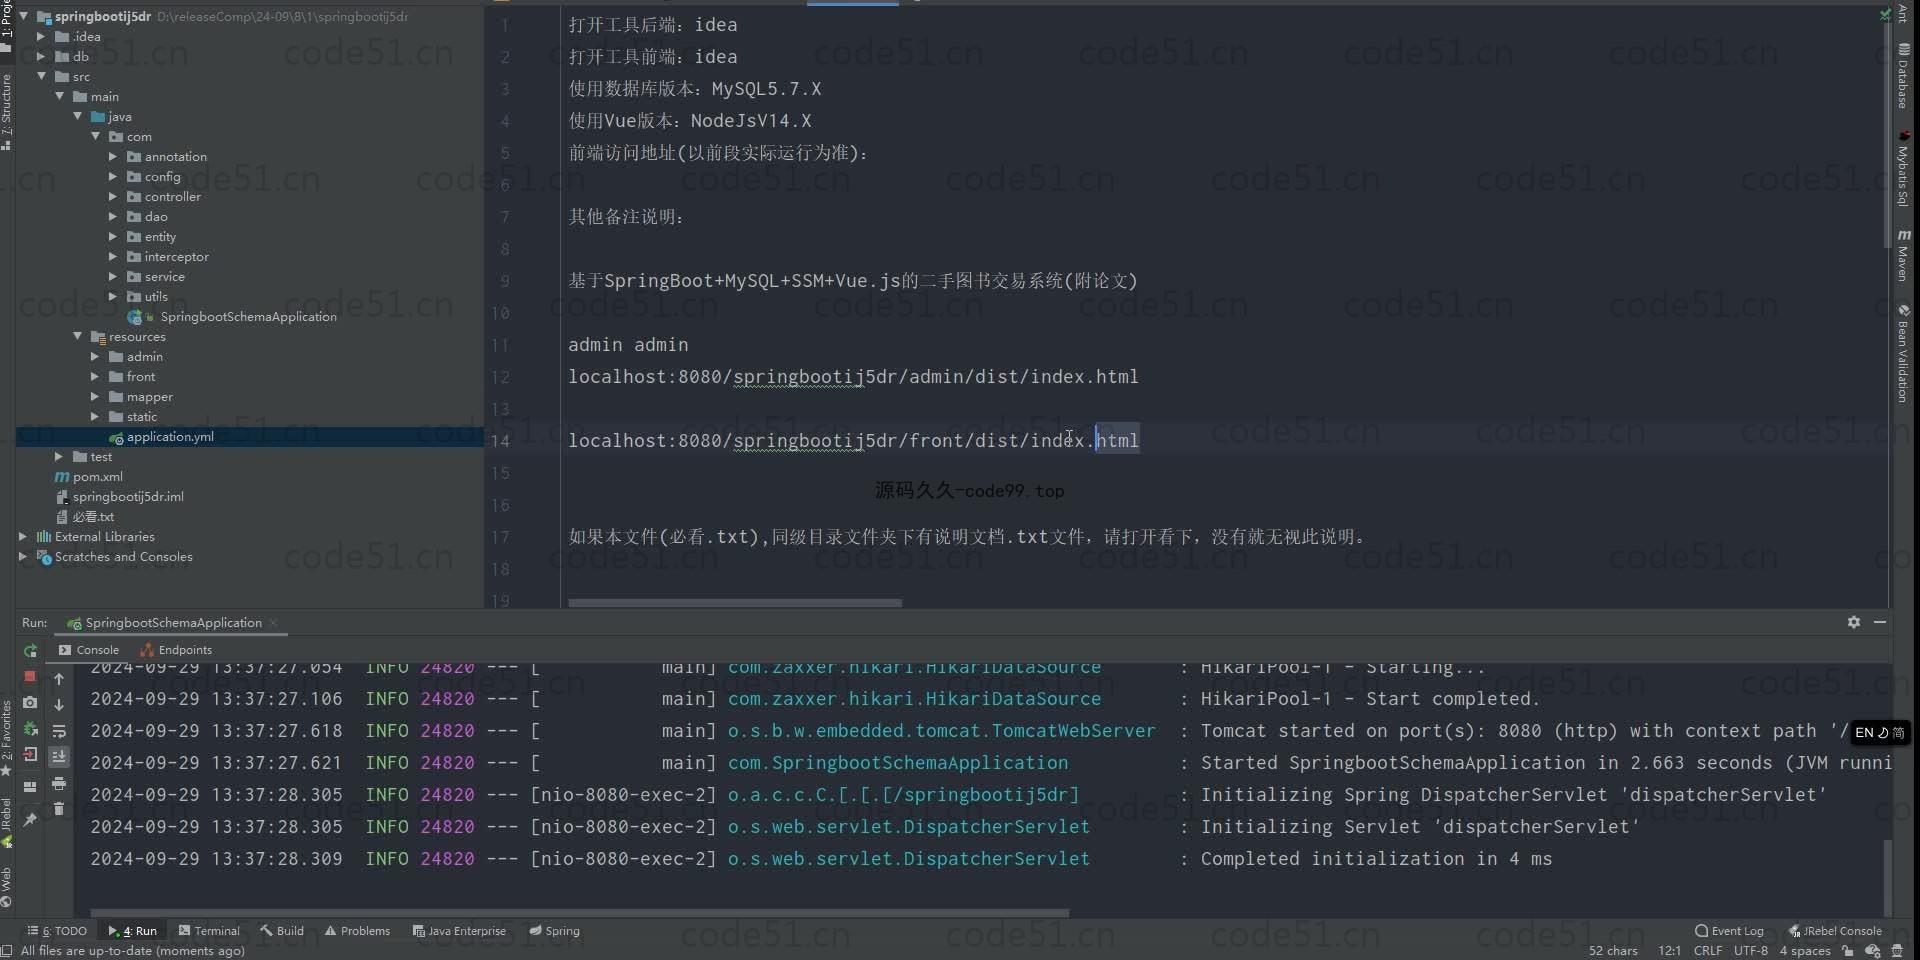
Task: Close the SpringbootSchemaApplication run tab
Action: click(273, 623)
